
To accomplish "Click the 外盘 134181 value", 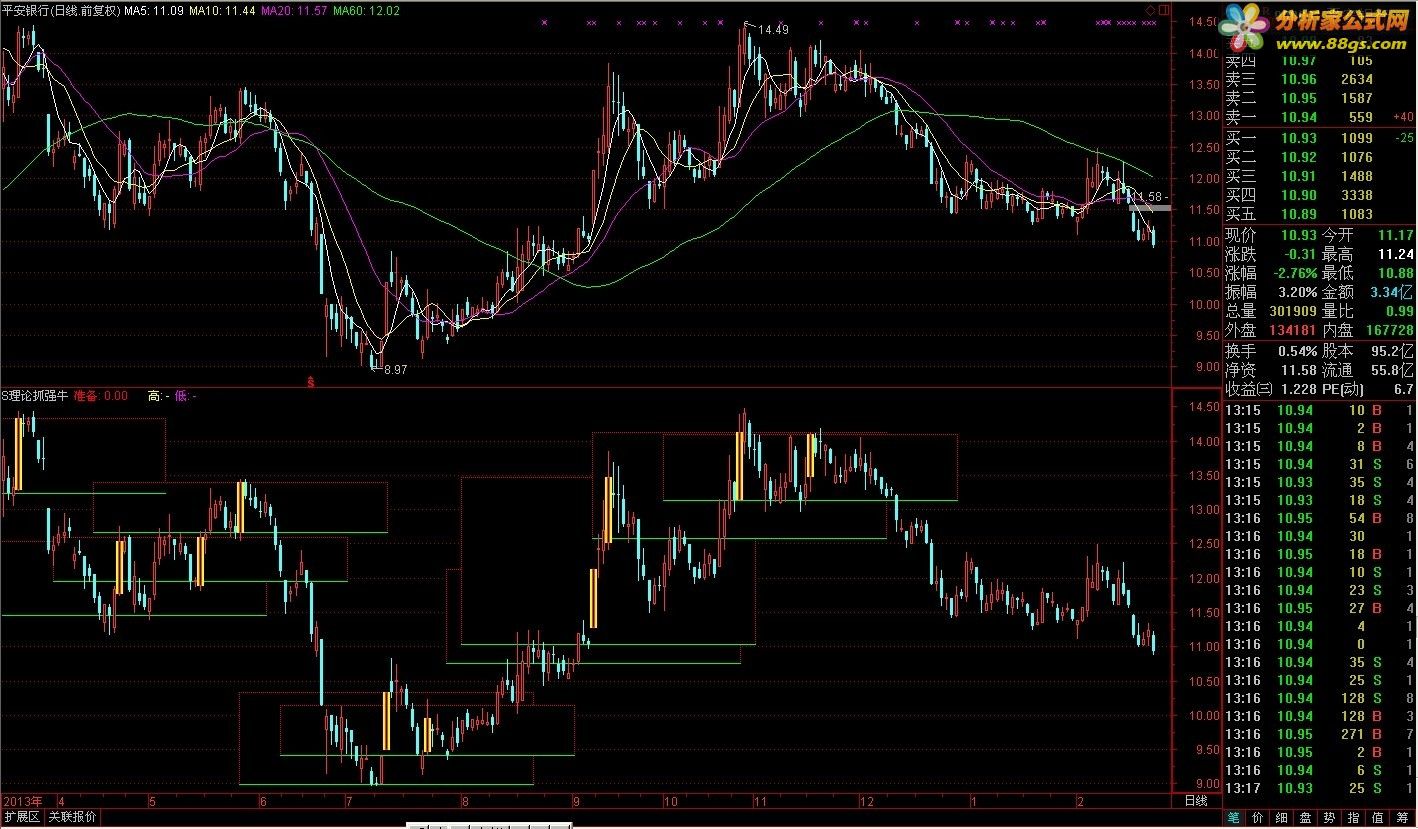I will [1292, 330].
